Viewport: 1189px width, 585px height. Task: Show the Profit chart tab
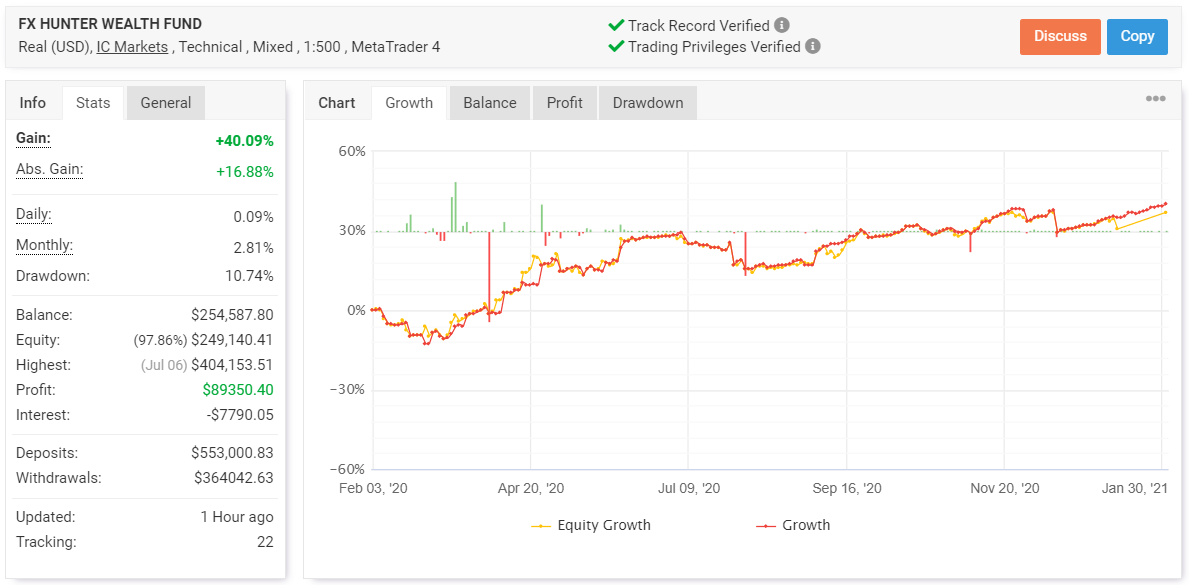(x=564, y=103)
